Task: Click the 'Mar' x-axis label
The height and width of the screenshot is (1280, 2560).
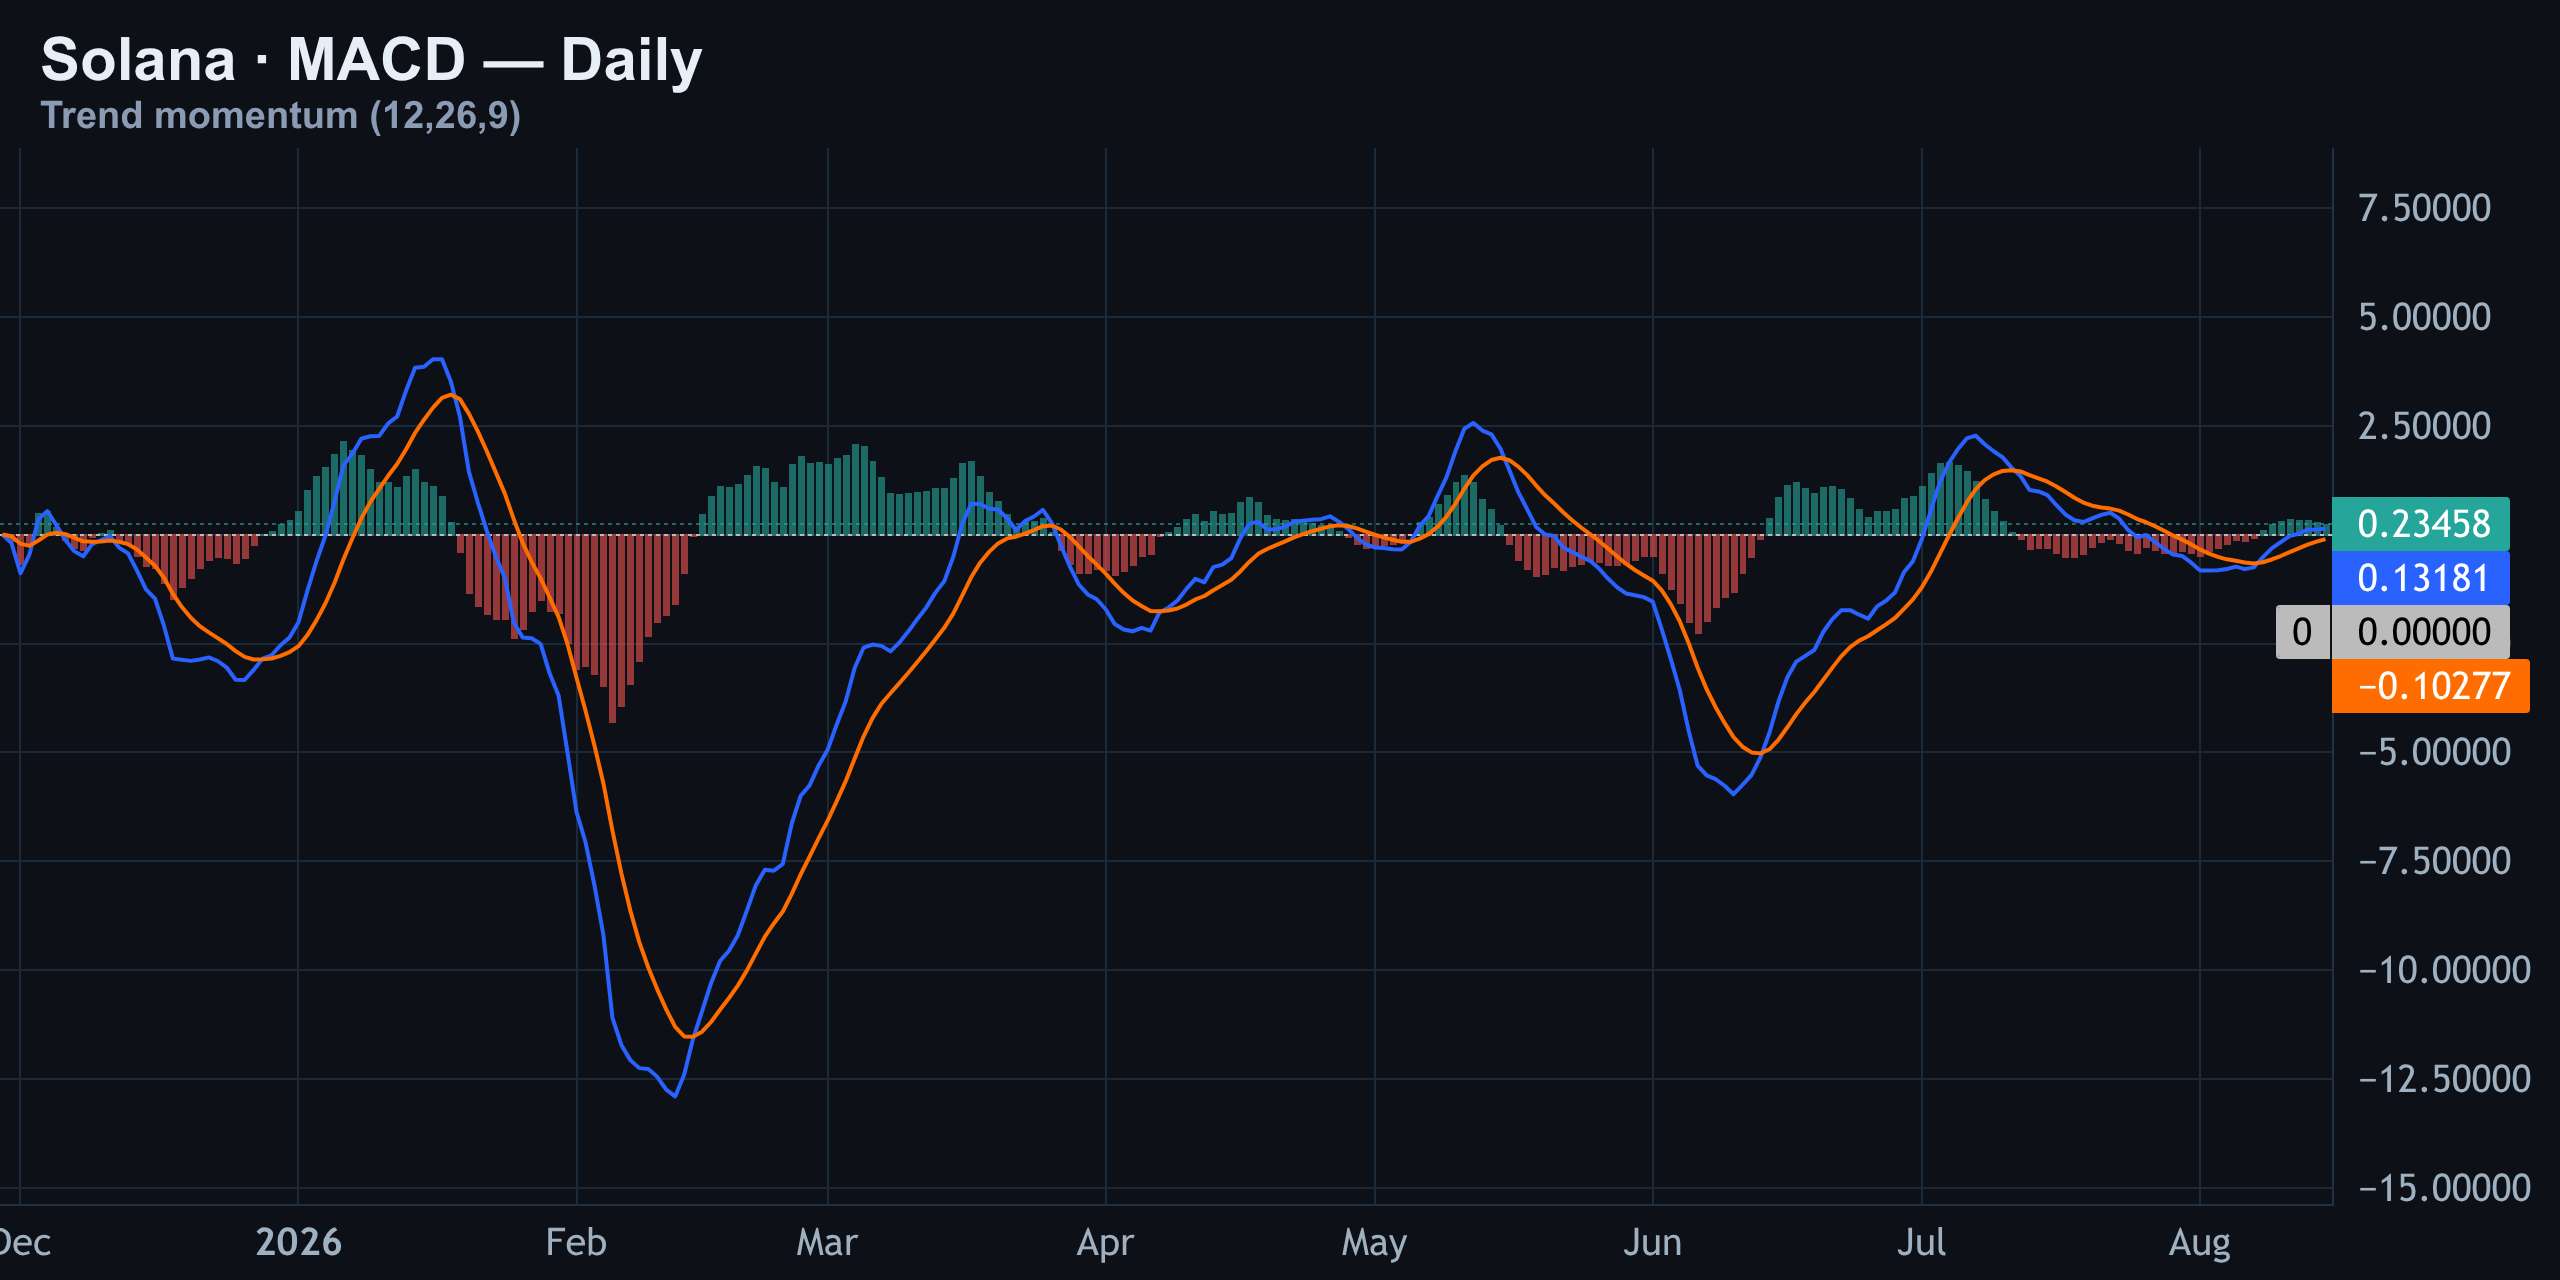Action: tap(827, 1242)
